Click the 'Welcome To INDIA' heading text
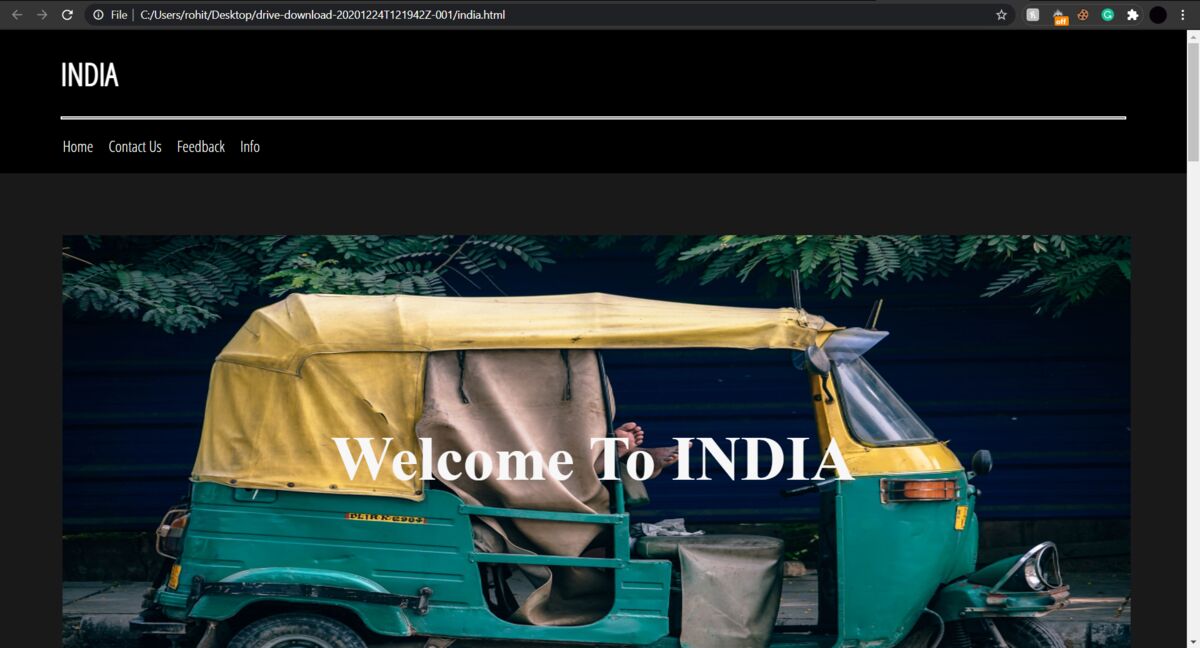Image resolution: width=1200 pixels, height=648 pixels. [x=592, y=459]
